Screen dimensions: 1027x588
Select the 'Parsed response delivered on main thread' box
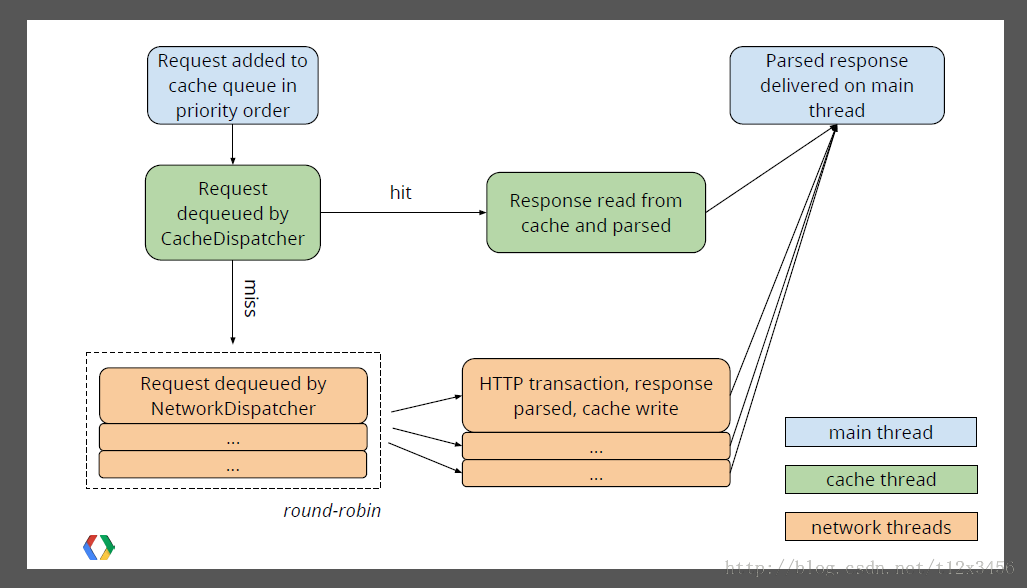(x=836, y=85)
